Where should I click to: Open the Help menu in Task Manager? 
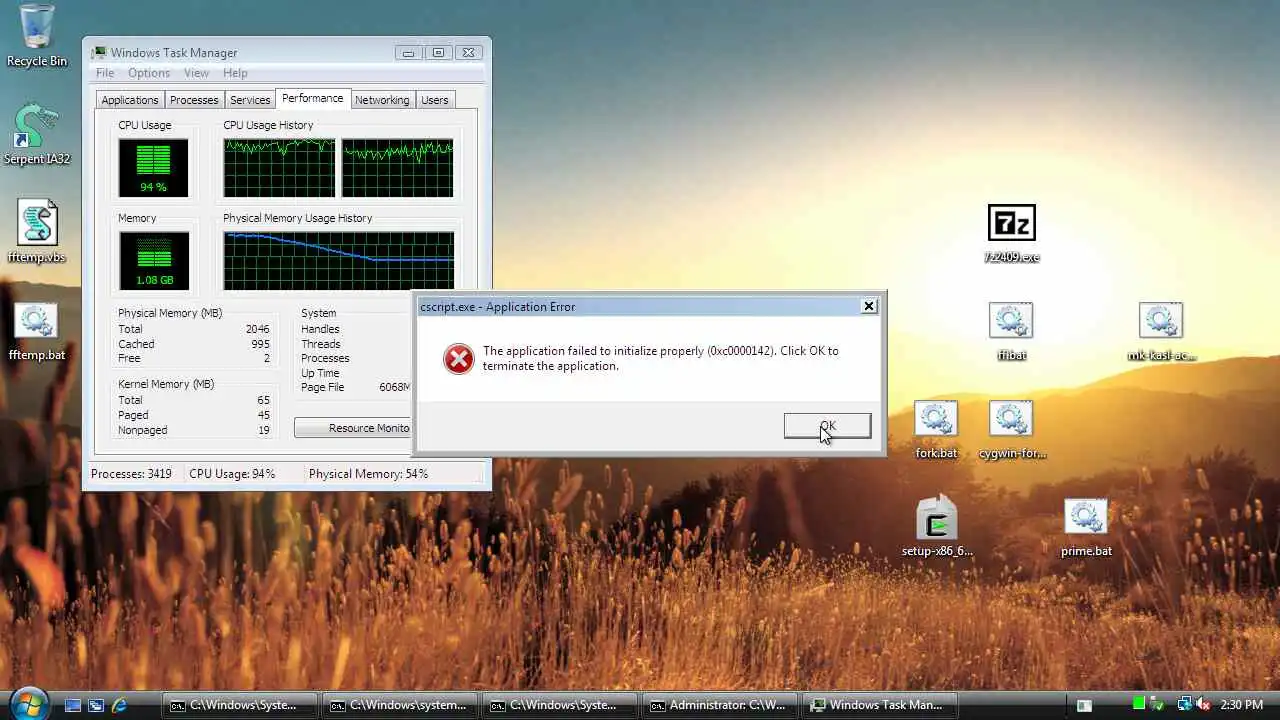tap(235, 73)
